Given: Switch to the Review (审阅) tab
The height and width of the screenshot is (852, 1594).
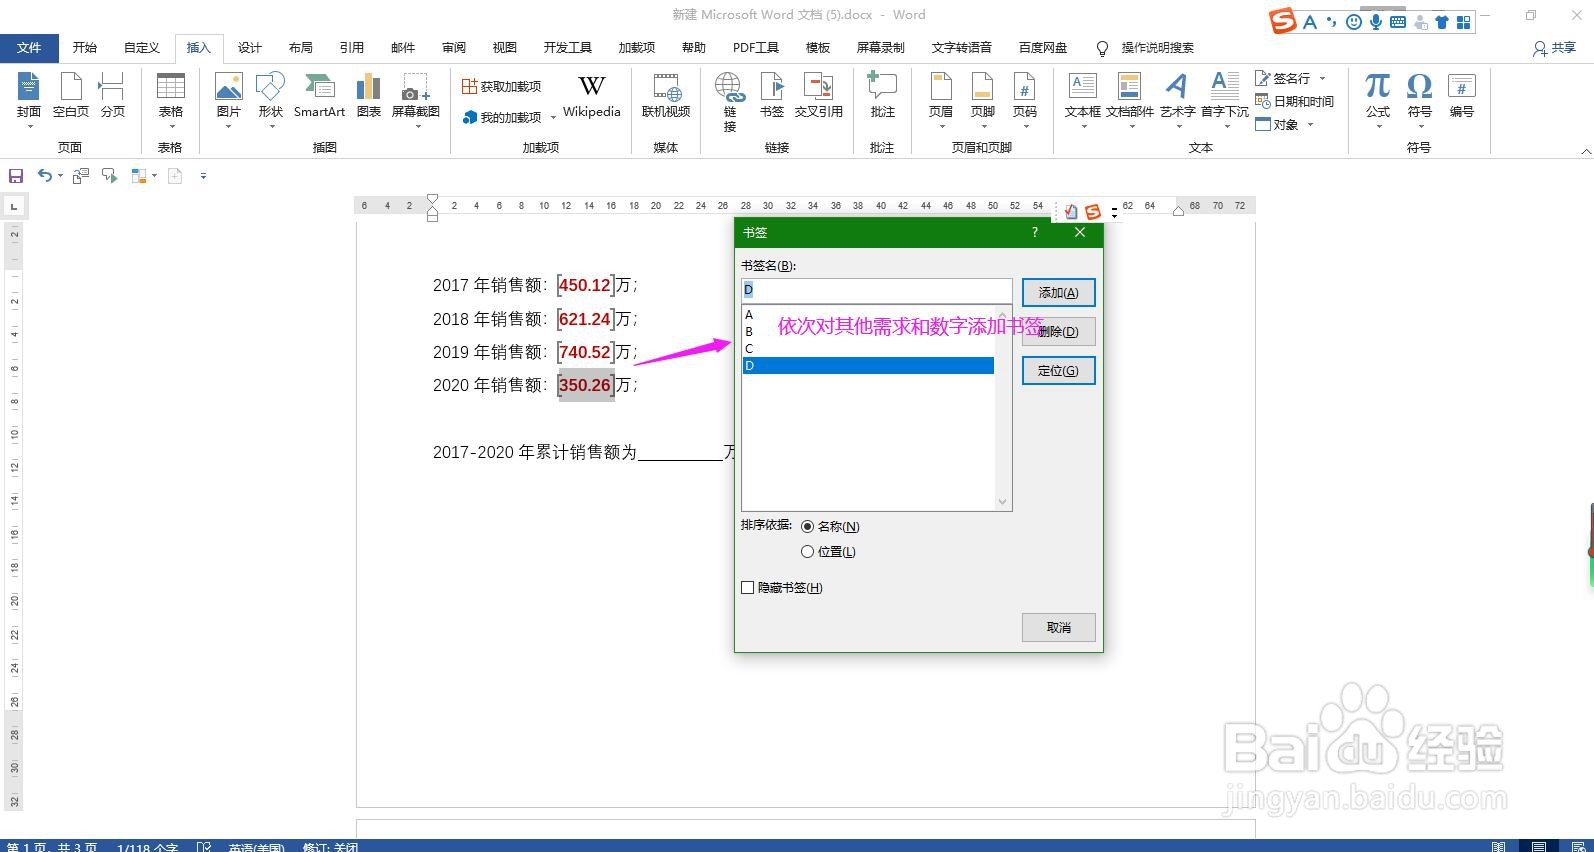Looking at the screenshot, I should [454, 48].
